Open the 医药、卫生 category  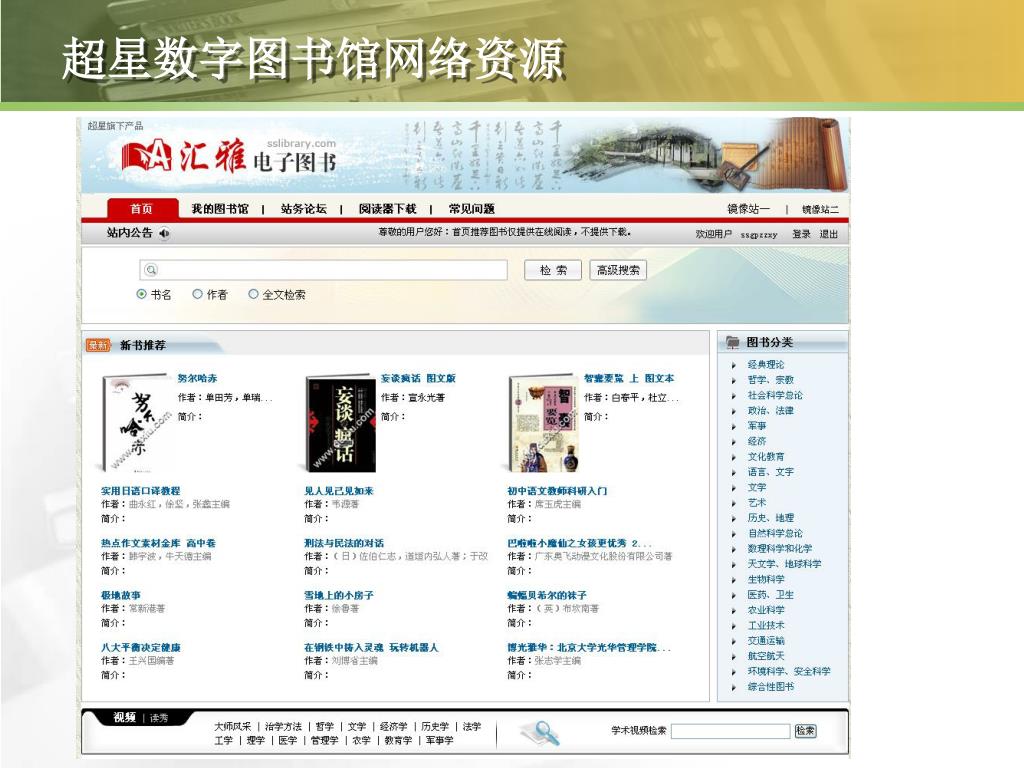[771, 595]
